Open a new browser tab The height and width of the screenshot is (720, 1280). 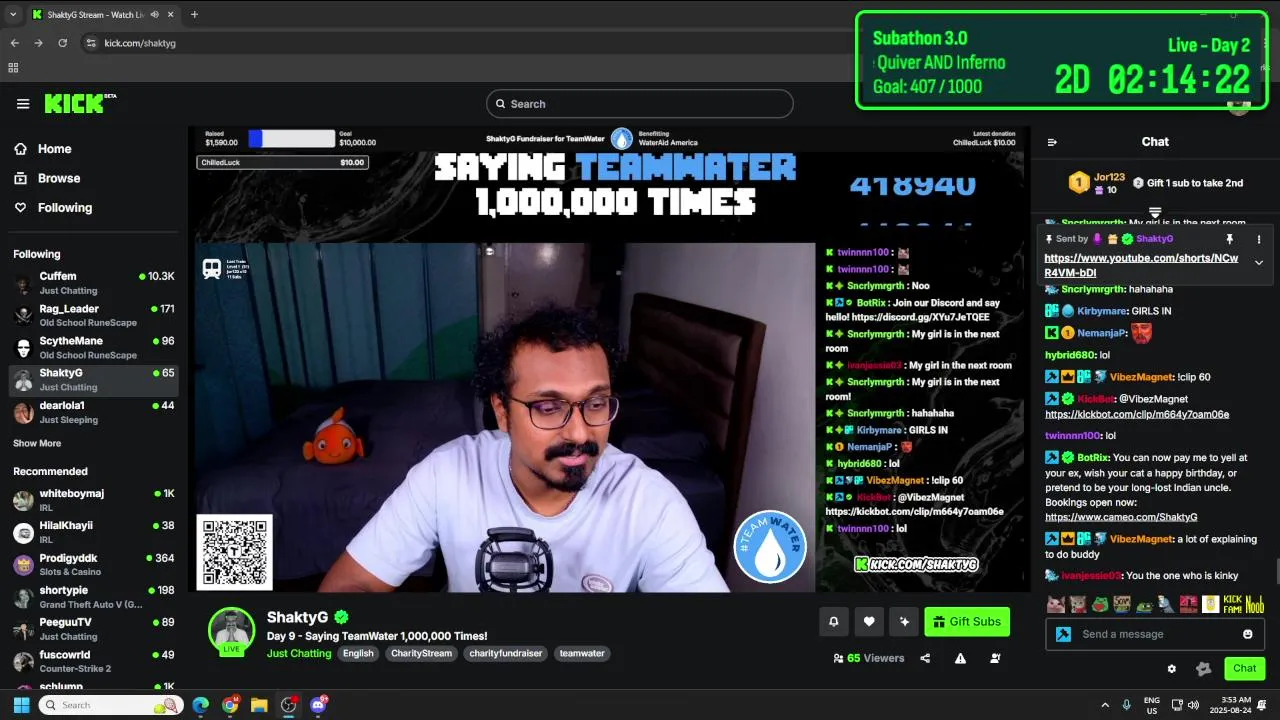coord(194,14)
